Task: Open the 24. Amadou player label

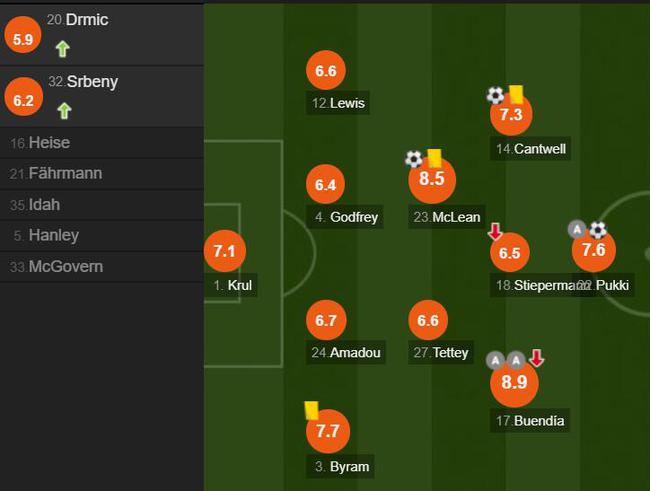Action: 346,352
